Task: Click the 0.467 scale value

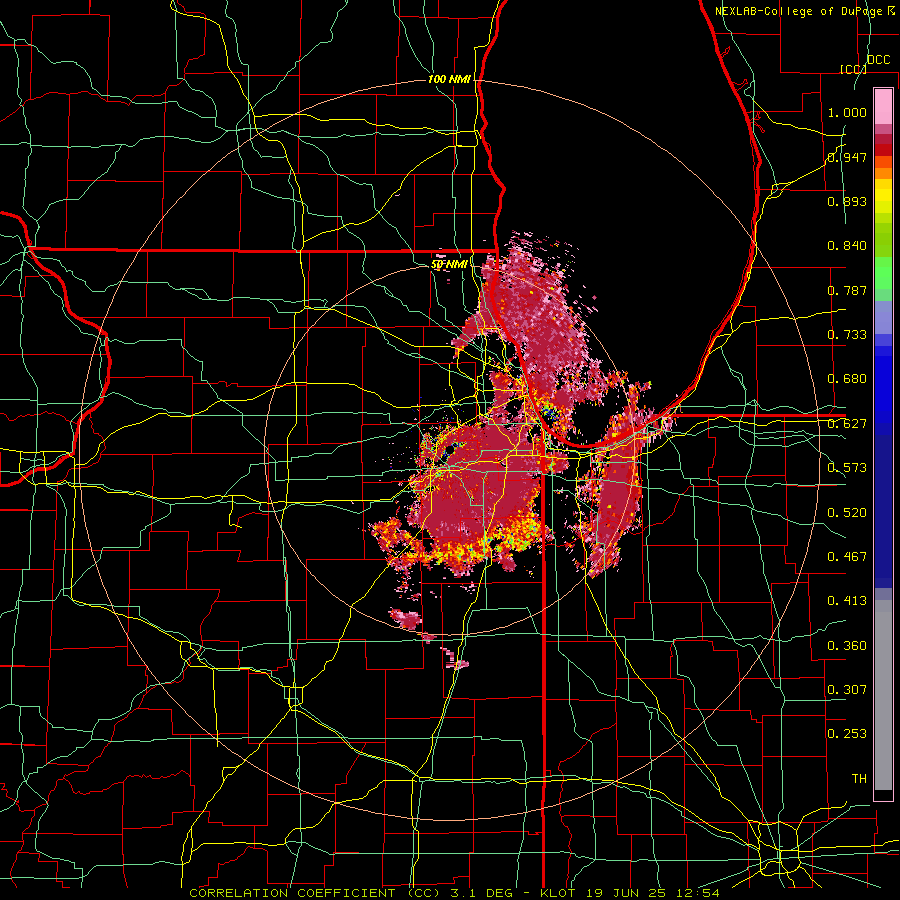Action: [847, 557]
